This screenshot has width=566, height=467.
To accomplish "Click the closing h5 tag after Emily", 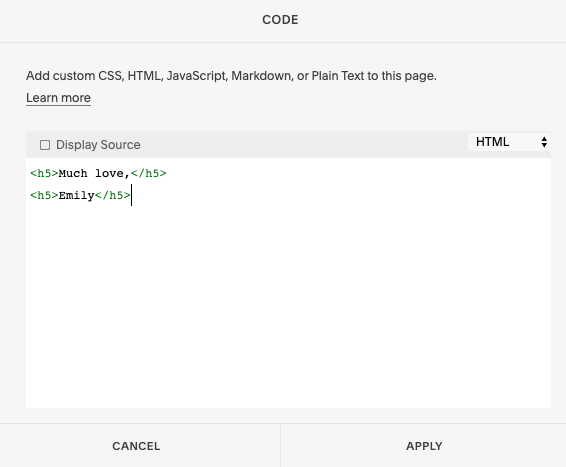I will (113, 196).
